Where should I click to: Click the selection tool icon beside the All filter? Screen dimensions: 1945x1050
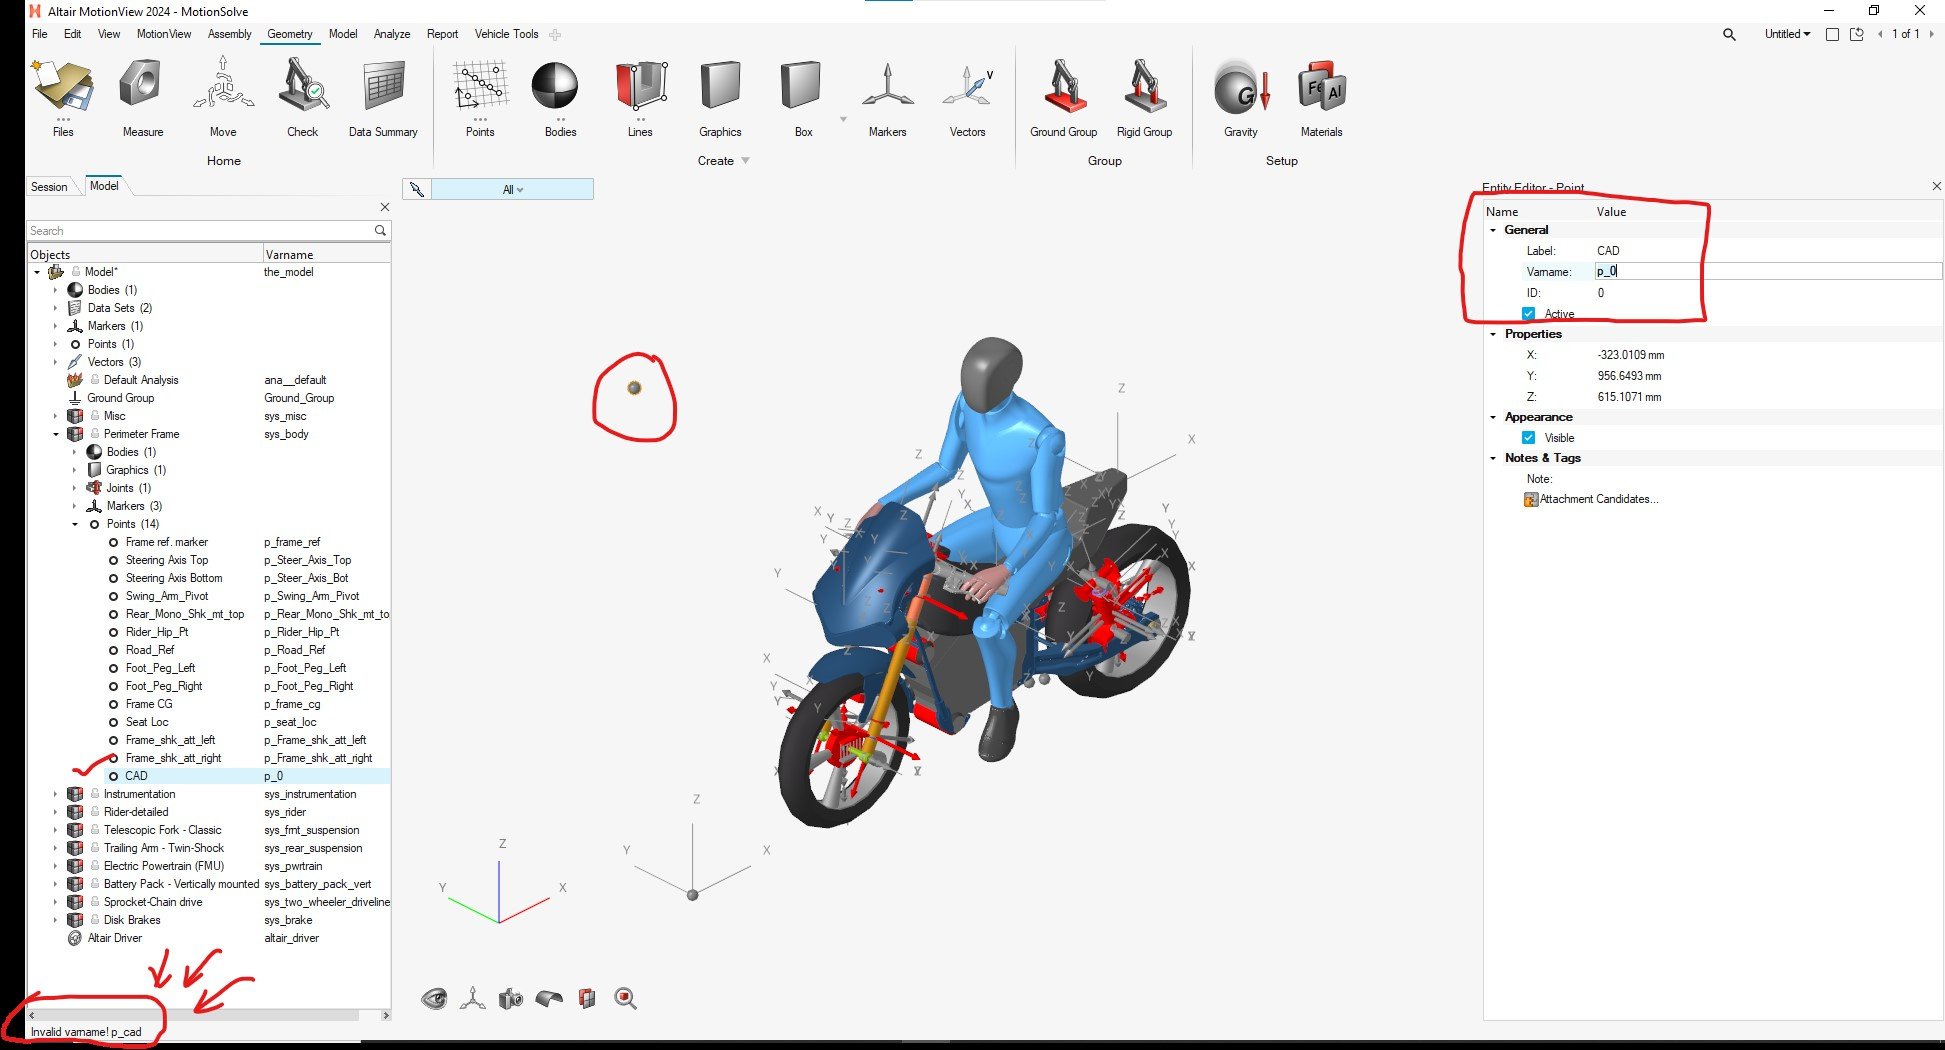click(x=416, y=189)
